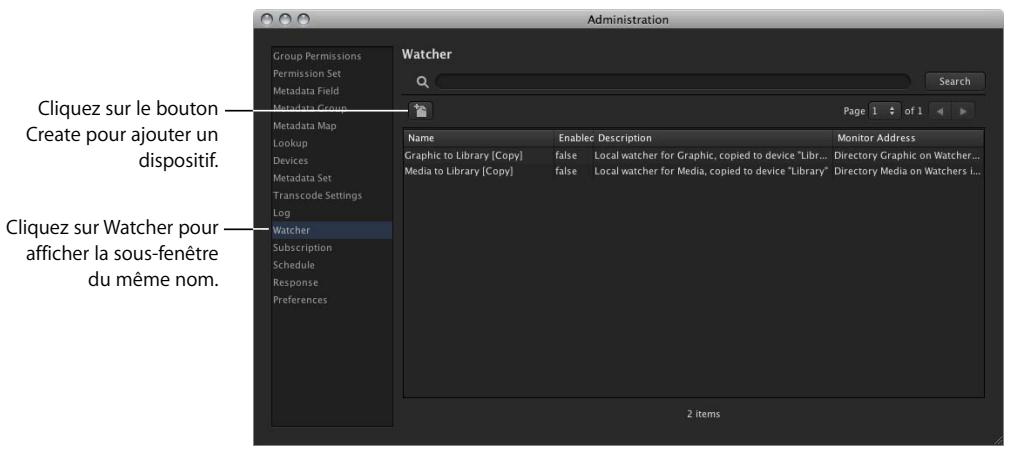Open Group Permissions in the sidebar
The width and height of the screenshot is (1009, 451).
pyautogui.click(x=317, y=56)
